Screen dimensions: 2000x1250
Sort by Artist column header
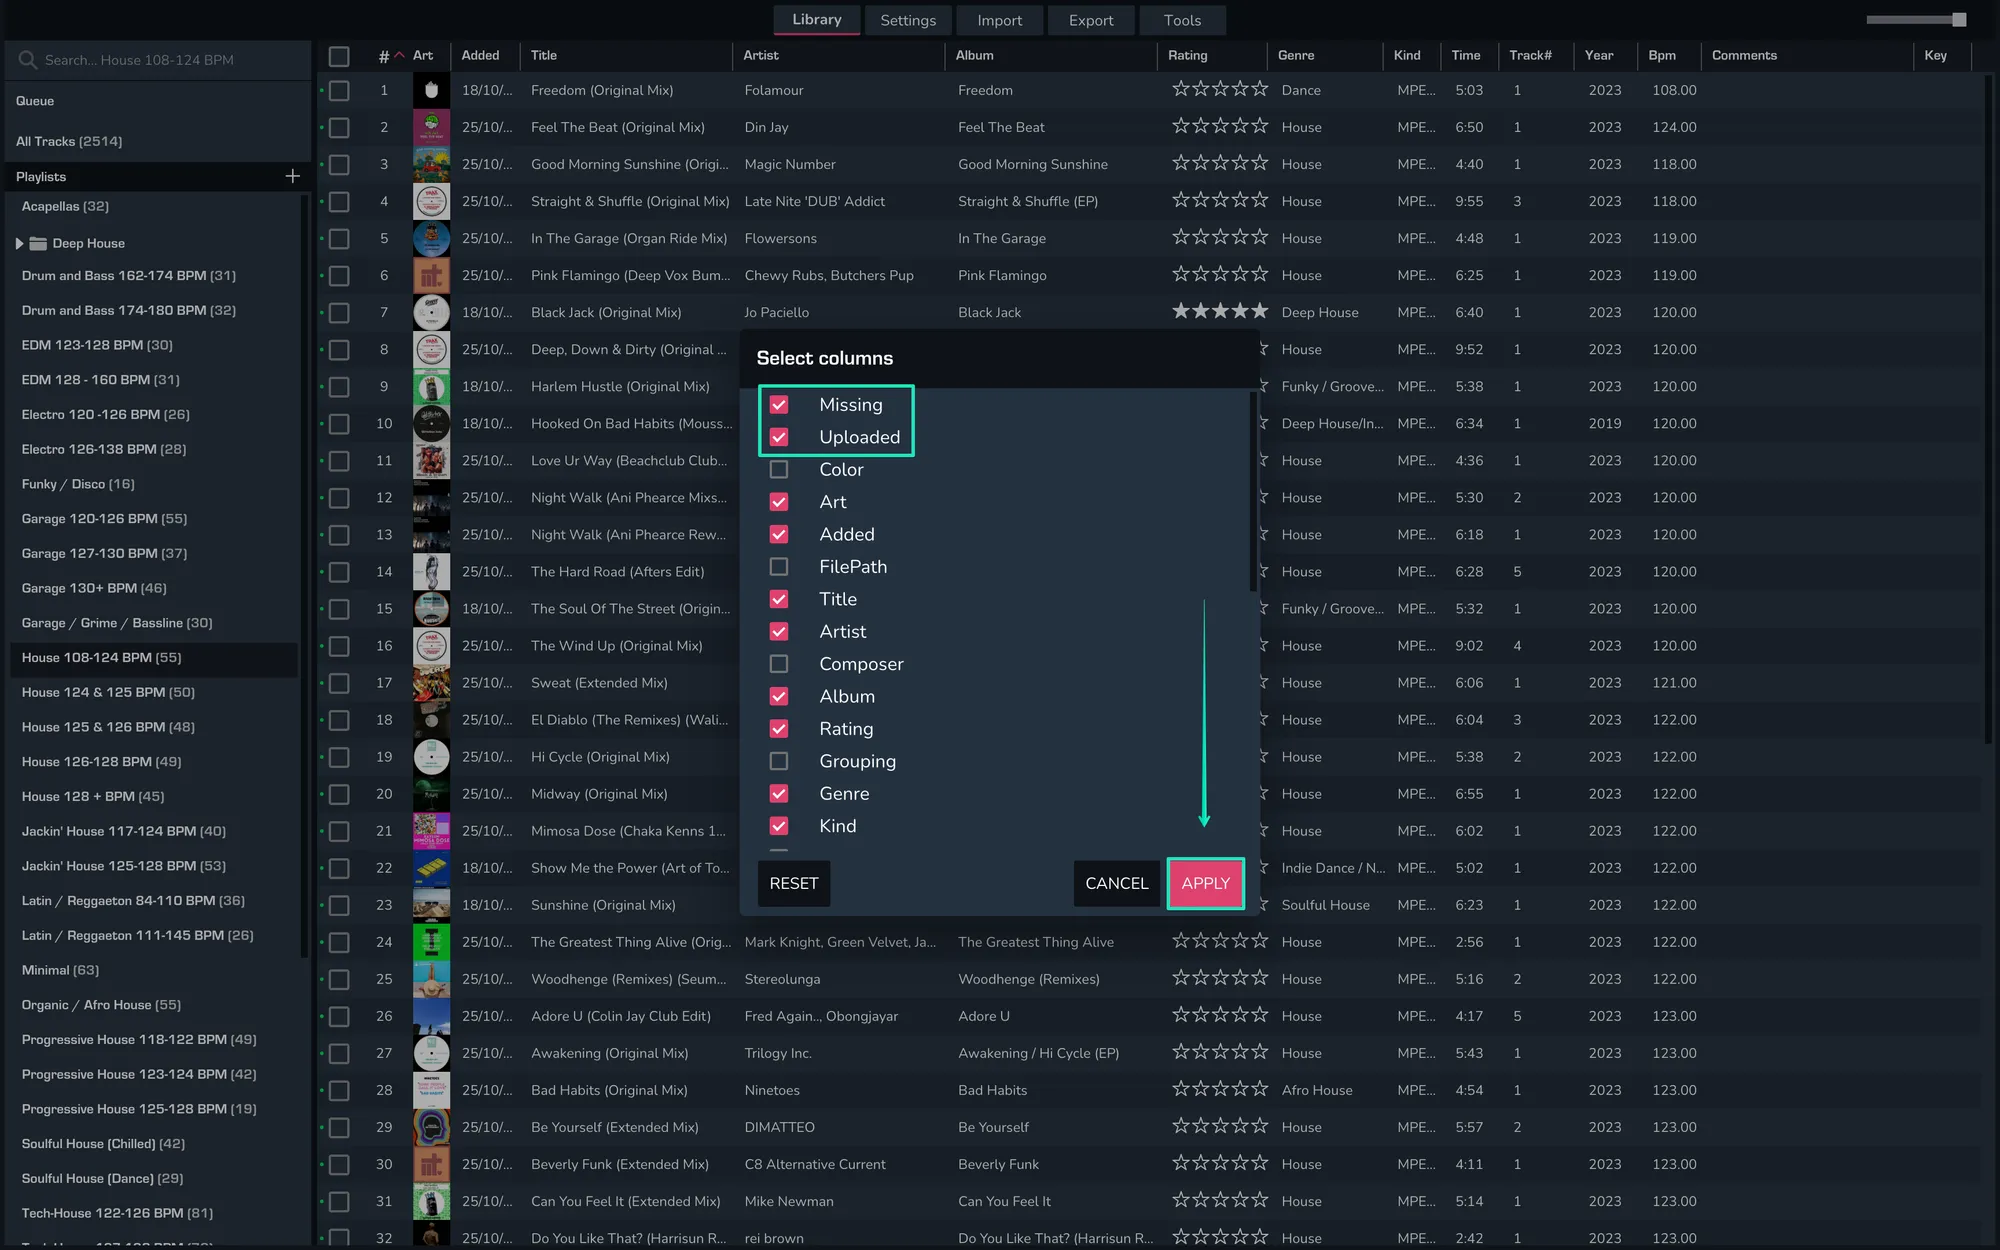pos(761,56)
